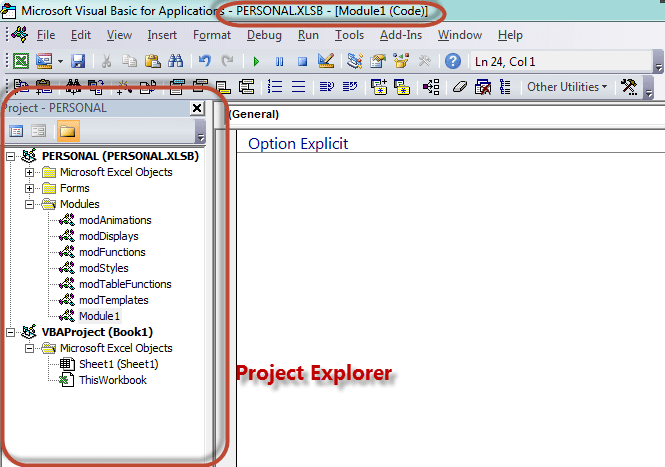Image resolution: width=665 pixels, height=467 pixels.
Task: Expand the Forms folder
Action: pyautogui.click(x=29, y=188)
